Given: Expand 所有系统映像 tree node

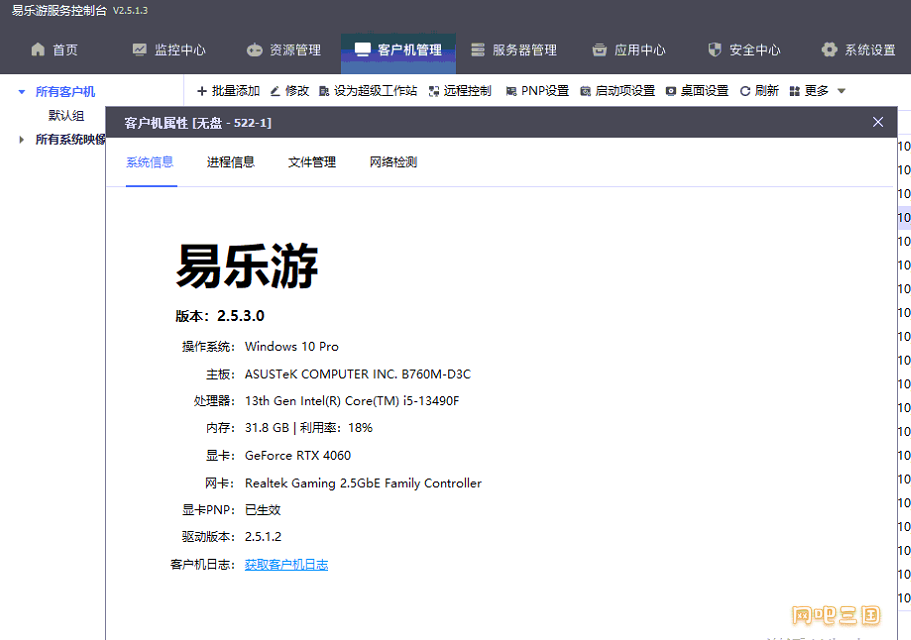Looking at the screenshot, I should tap(21, 139).
